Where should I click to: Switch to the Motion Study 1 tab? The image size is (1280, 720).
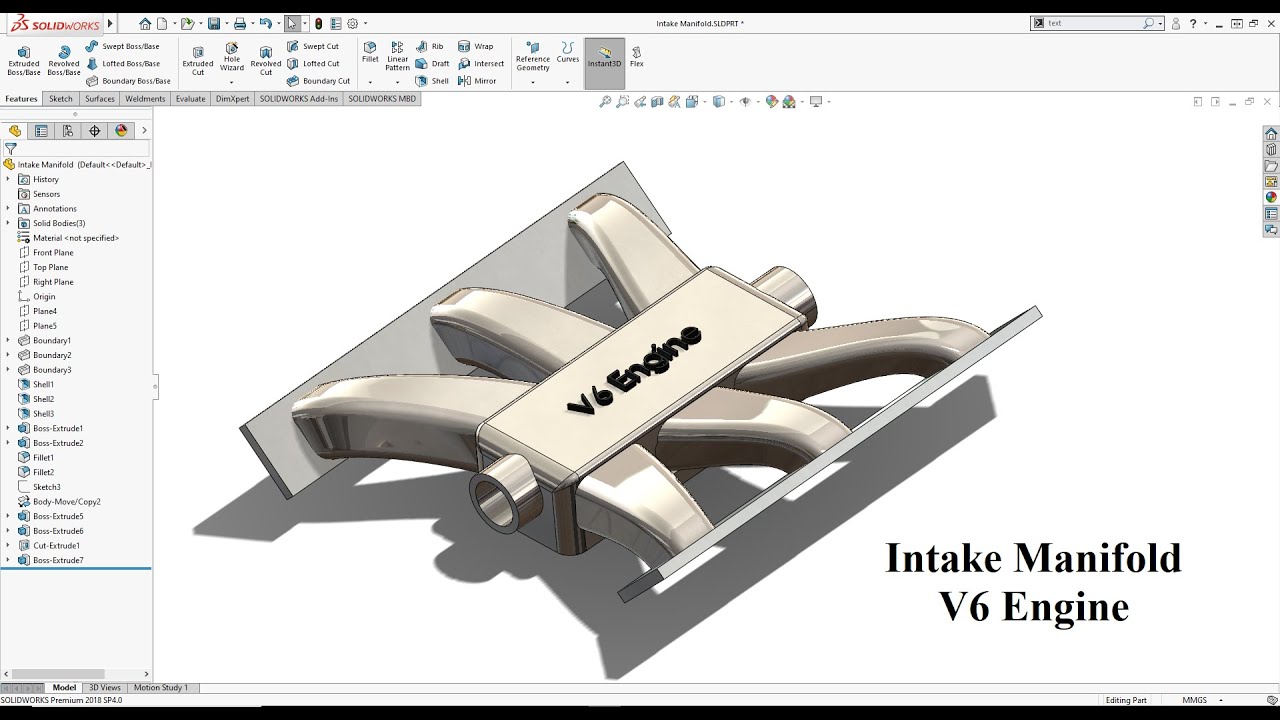click(161, 688)
